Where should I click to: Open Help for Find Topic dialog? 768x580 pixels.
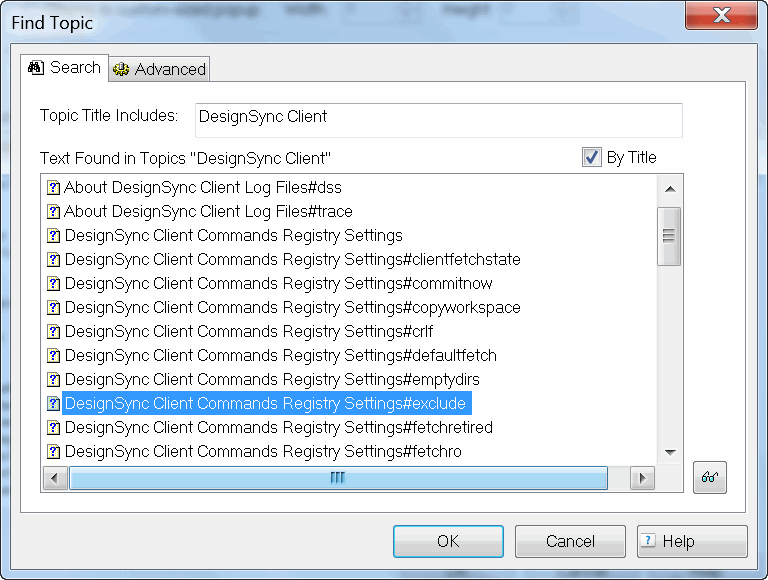pyautogui.click(x=692, y=541)
